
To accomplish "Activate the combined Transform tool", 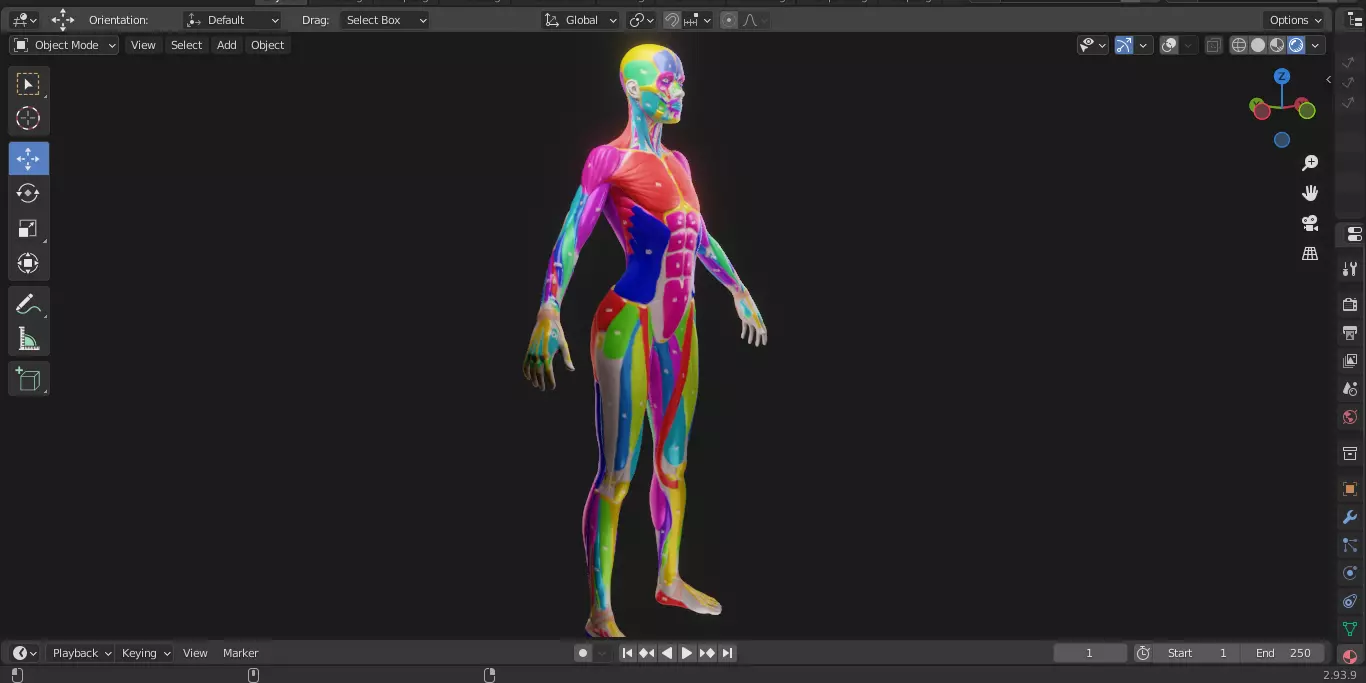I will point(28,263).
